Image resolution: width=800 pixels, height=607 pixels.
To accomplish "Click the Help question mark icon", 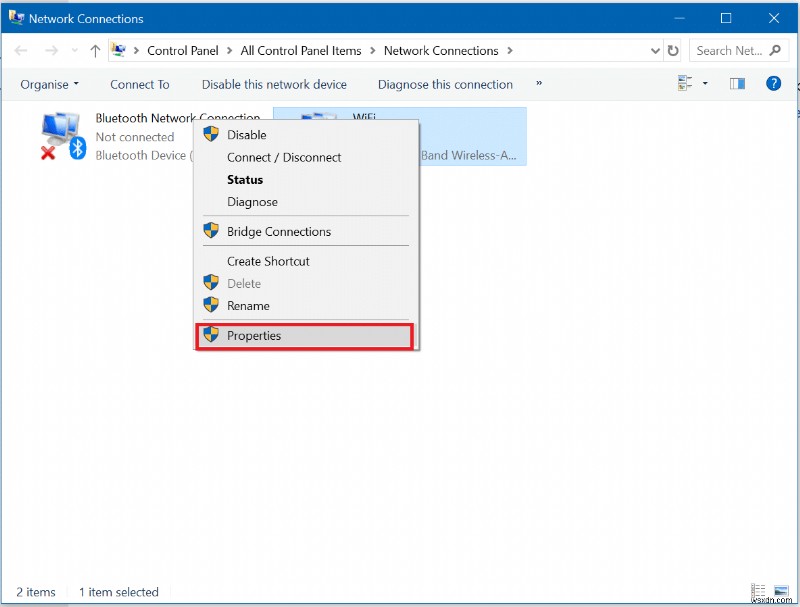I will pyautogui.click(x=773, y=84).
